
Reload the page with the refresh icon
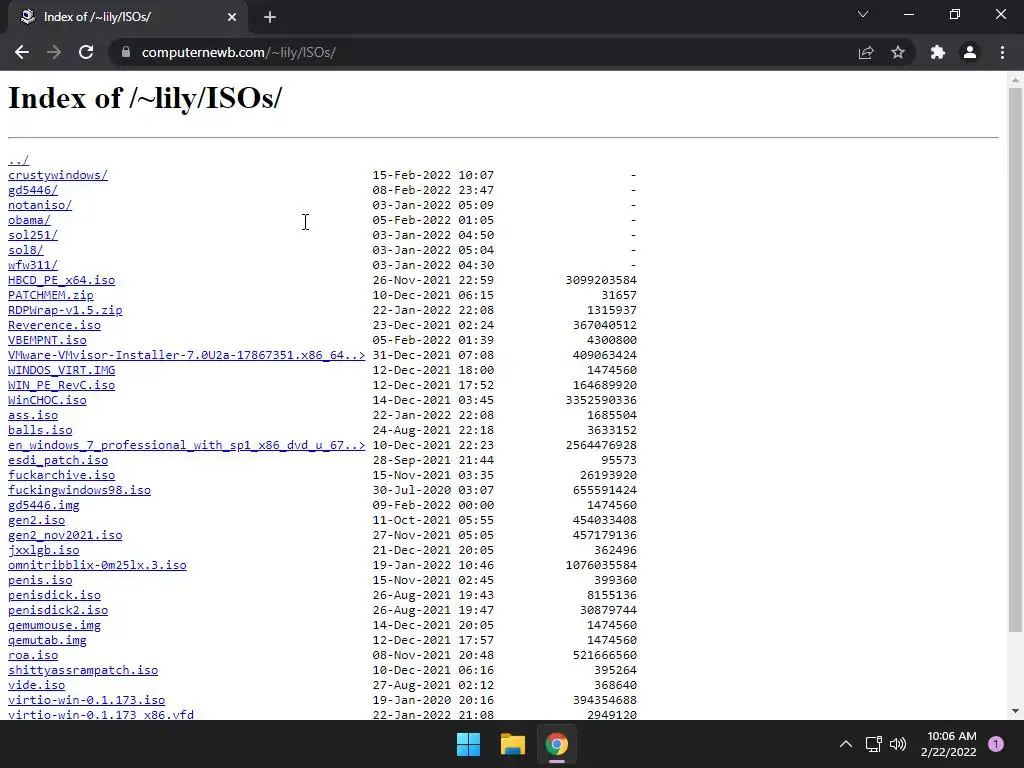86,52
